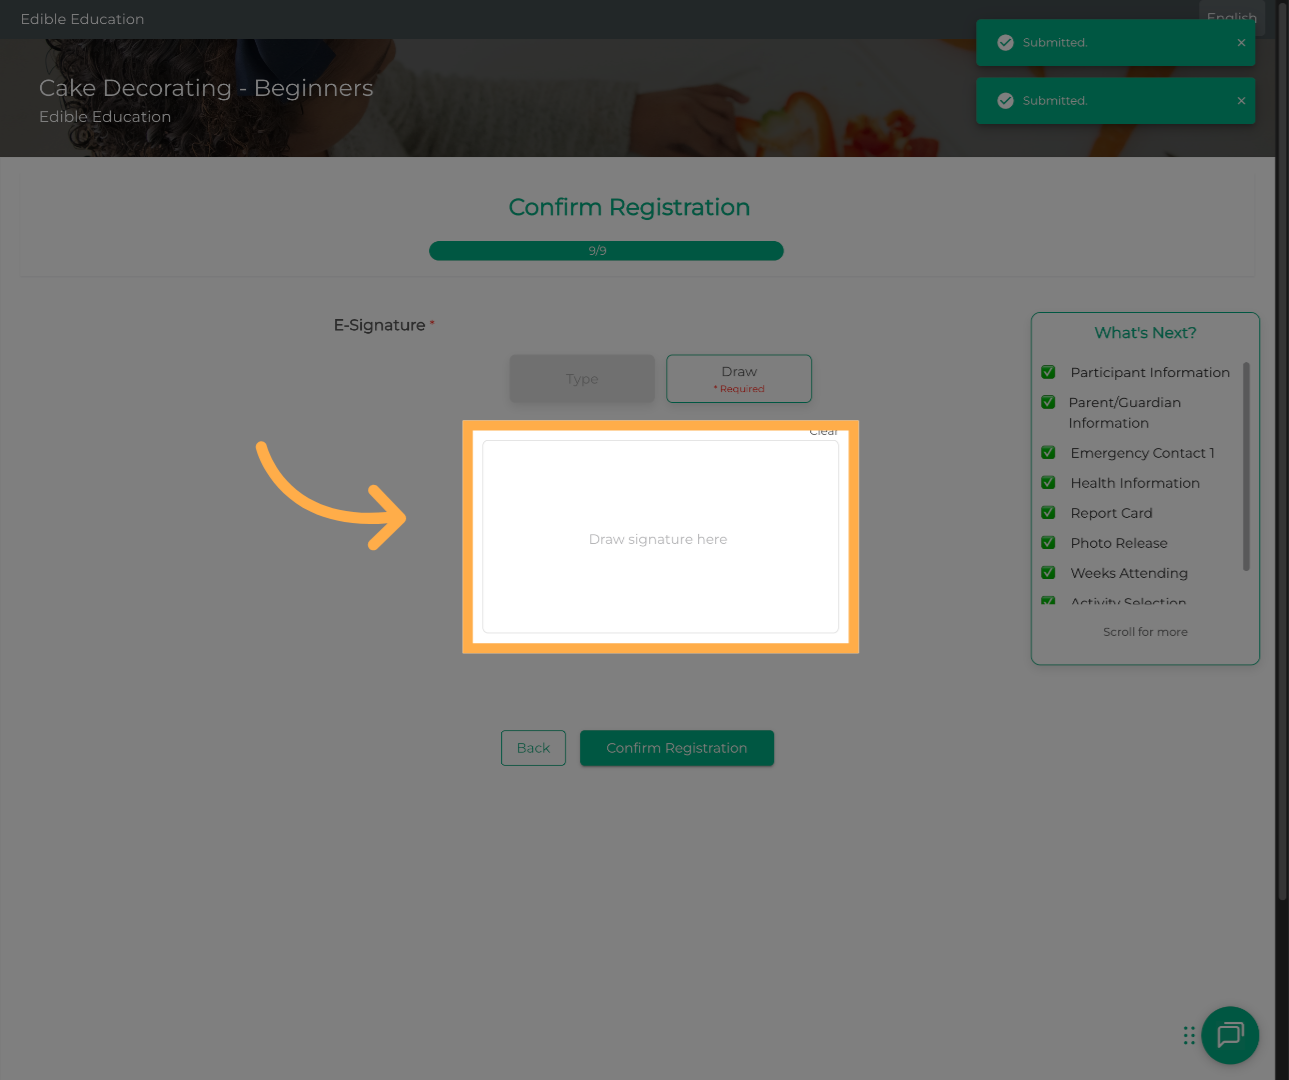1289x1080 pixels.
Task: Toggle the Photo Release checkbox
Action: click(1048, 543)
